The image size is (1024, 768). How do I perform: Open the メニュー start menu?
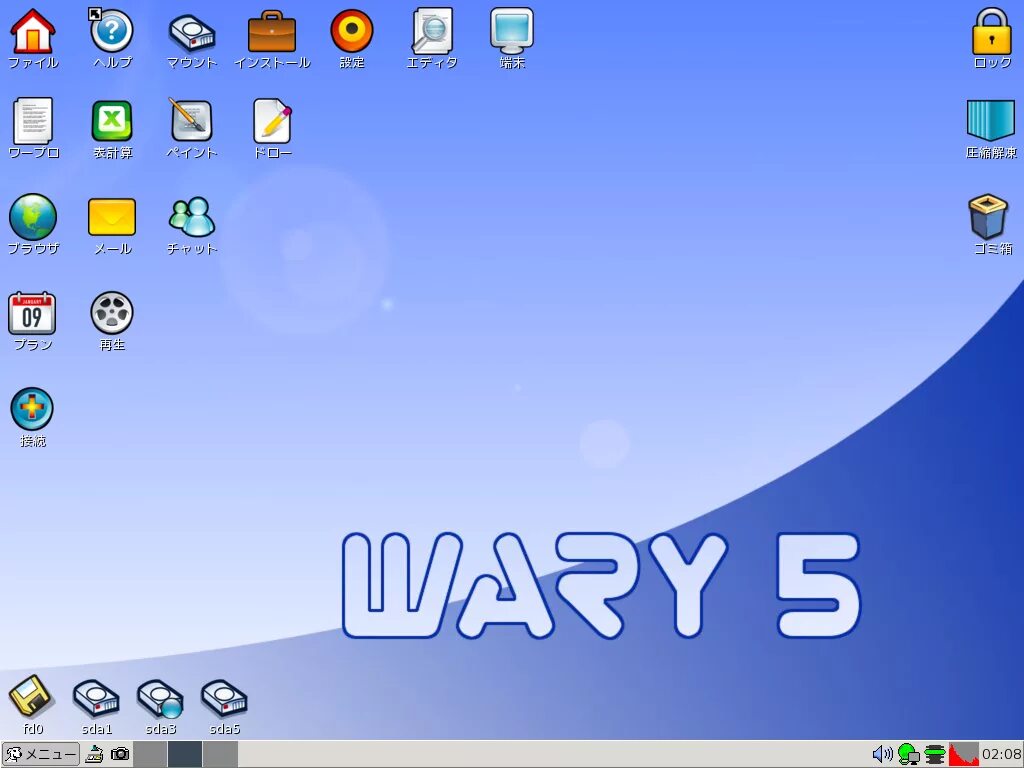point(40,754)
